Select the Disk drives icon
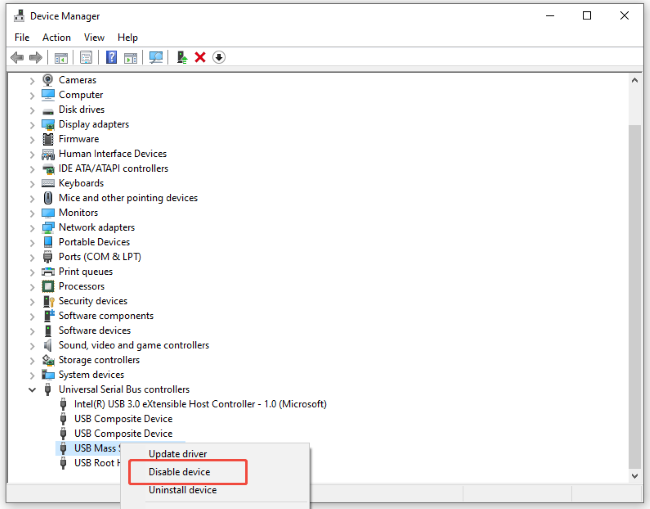The image size is (650, 509). (48, 111)
